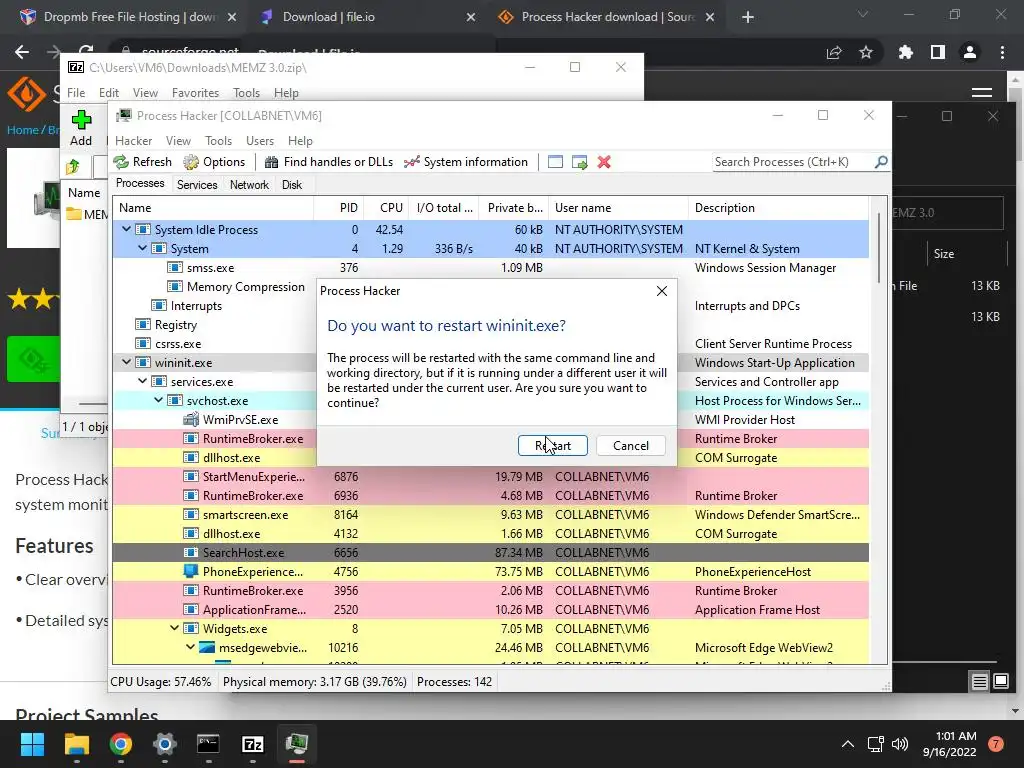Select the Processes tab
The image size is (1024, 768).
coord(140,184)
